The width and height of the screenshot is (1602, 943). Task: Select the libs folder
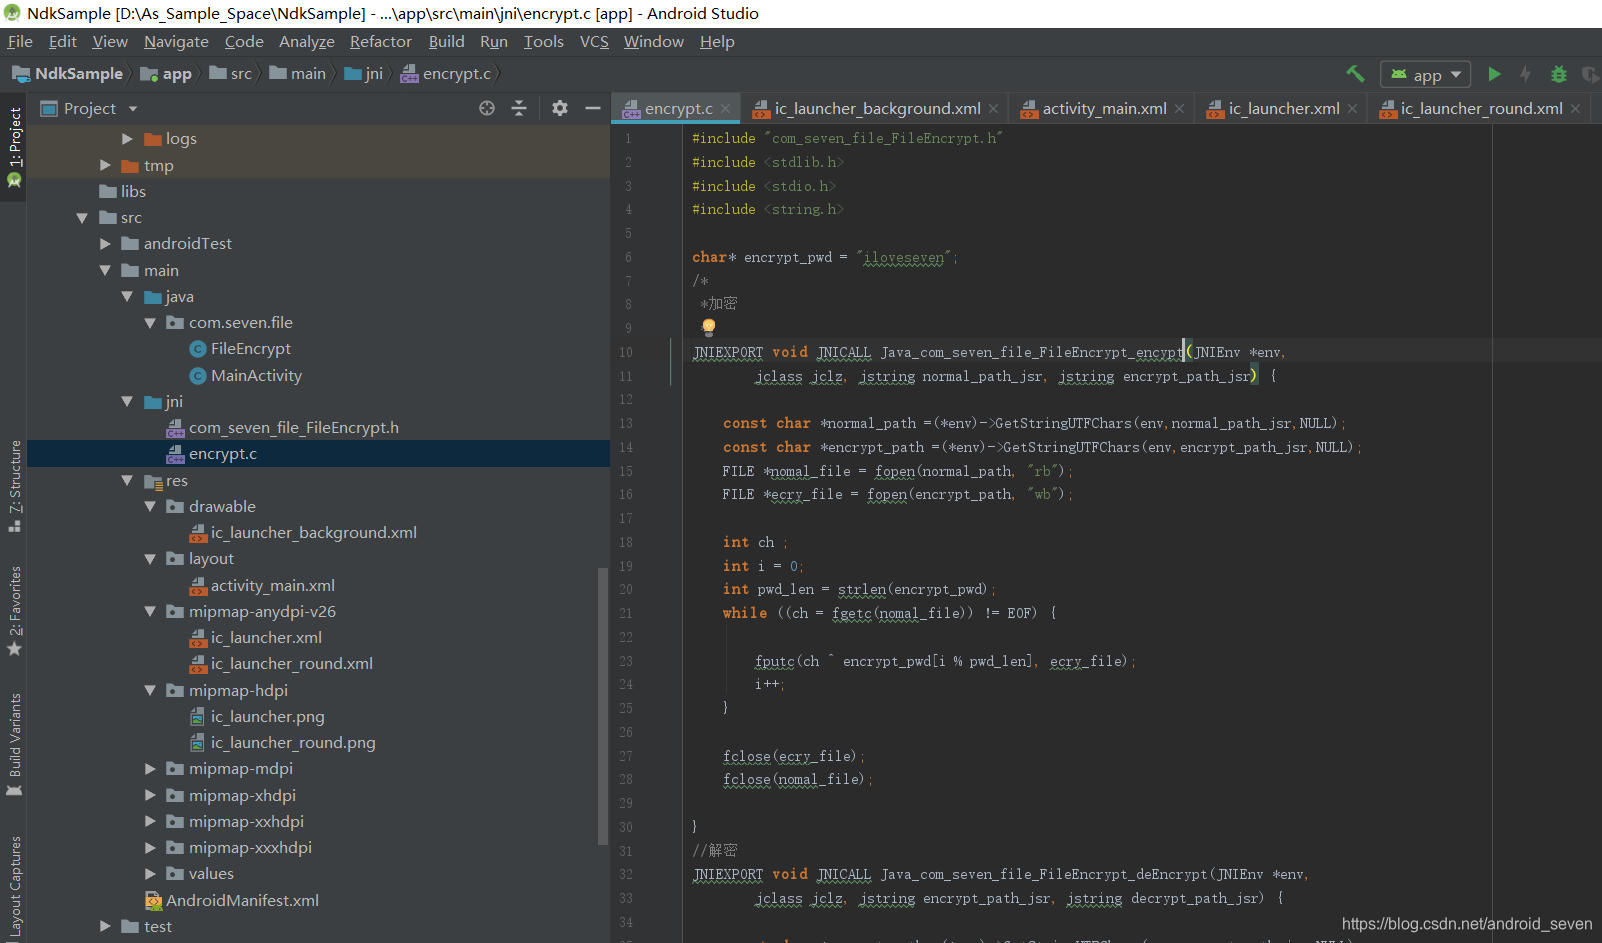tap(122, 191)
